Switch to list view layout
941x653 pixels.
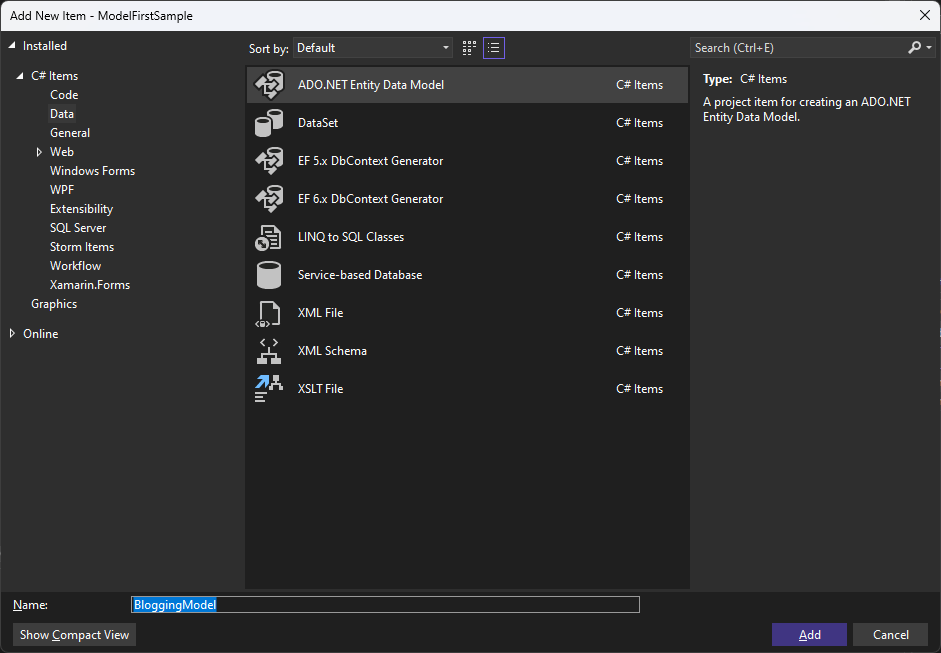click(494, 48)
